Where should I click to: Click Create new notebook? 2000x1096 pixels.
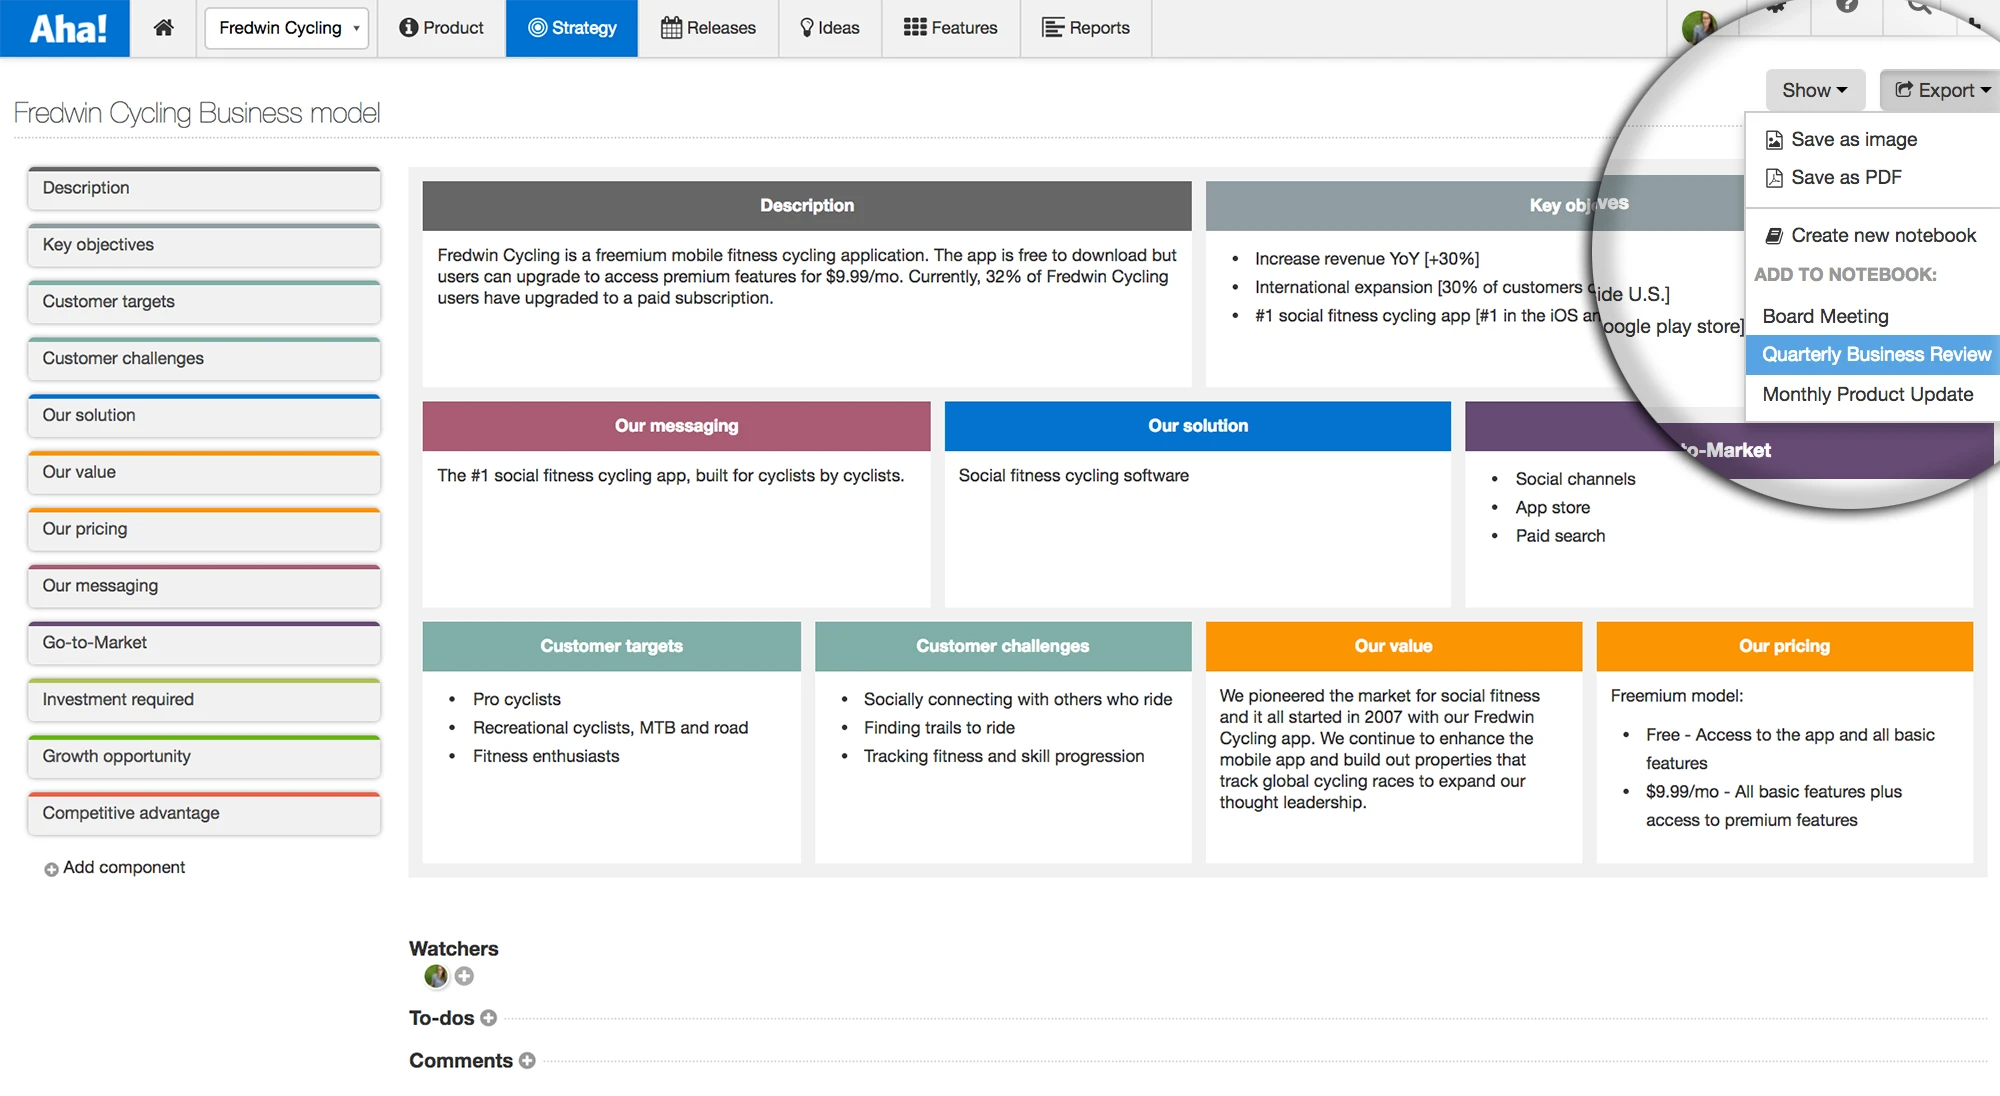[x=1882, y=235]
